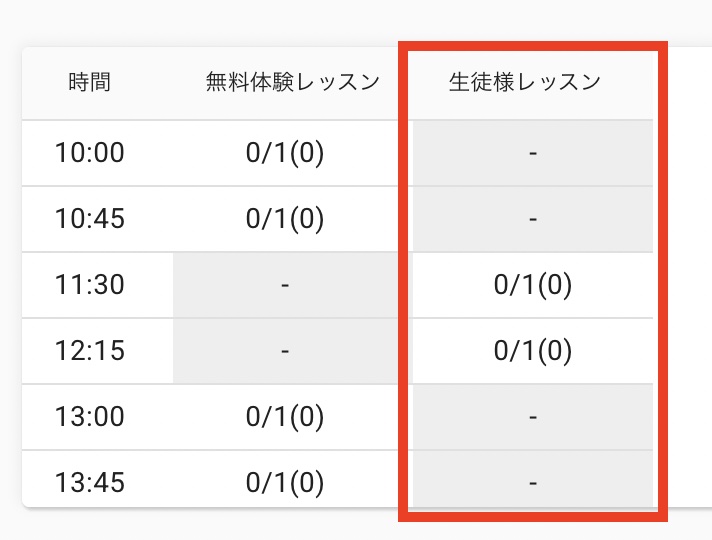Click the 時間 column header
Viewport: 712px width, 540px height.
tap(90, 83)
